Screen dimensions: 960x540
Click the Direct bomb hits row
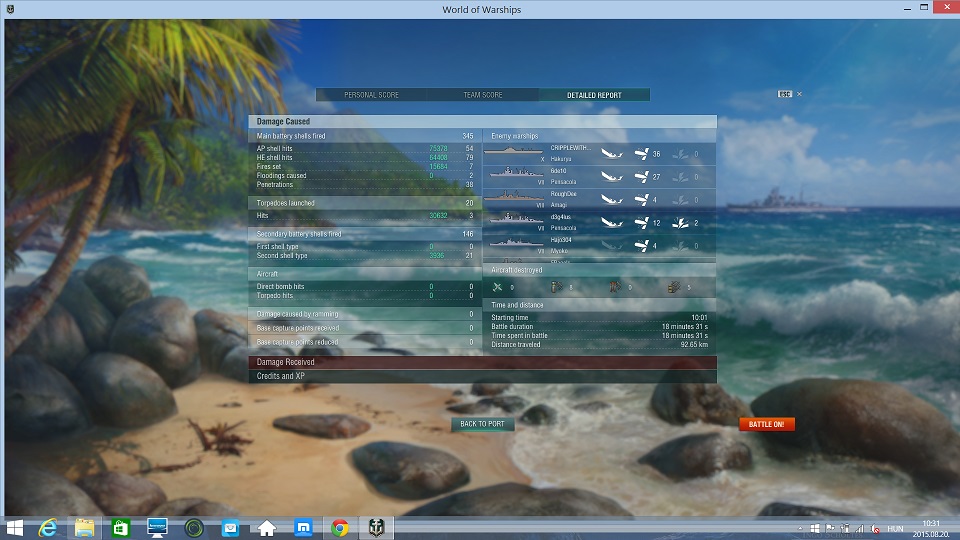pyautogui.click(x=365, y=287)
